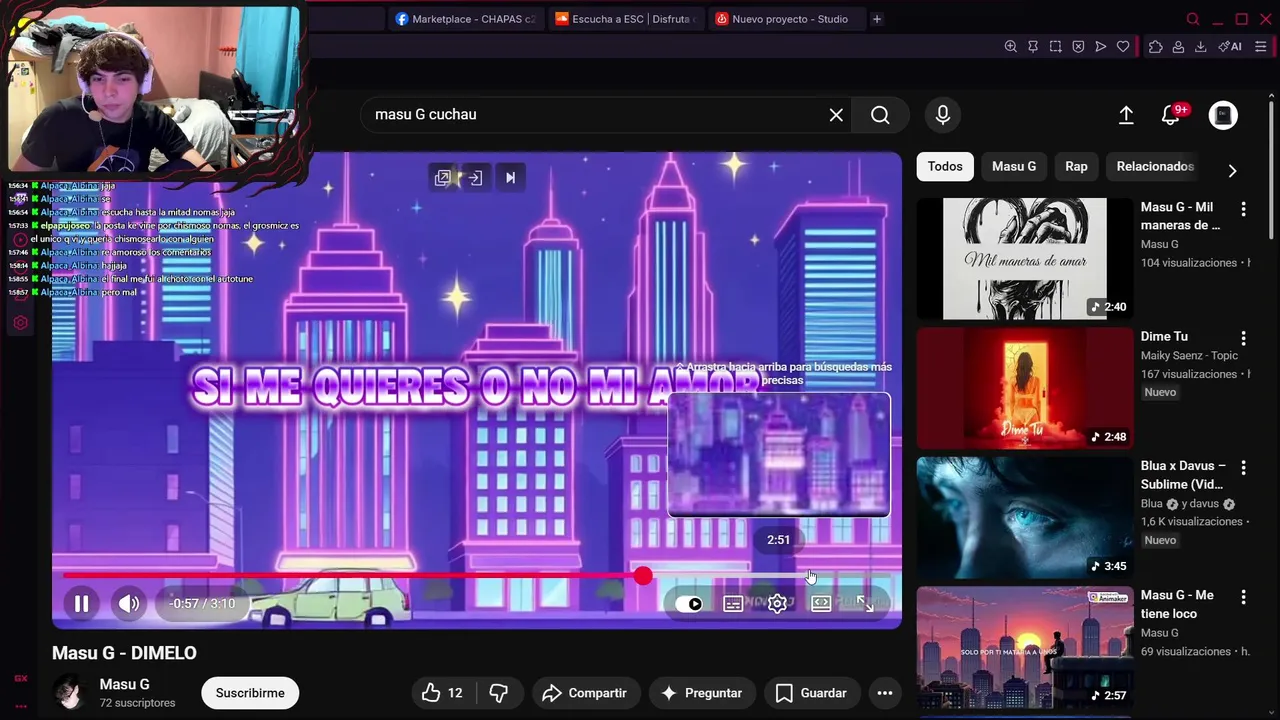This screenshot has width=1280, height=720.
Task: Click 'Maiky Saenz - Topic' channel name
Action: click(x=1189, y=355)
